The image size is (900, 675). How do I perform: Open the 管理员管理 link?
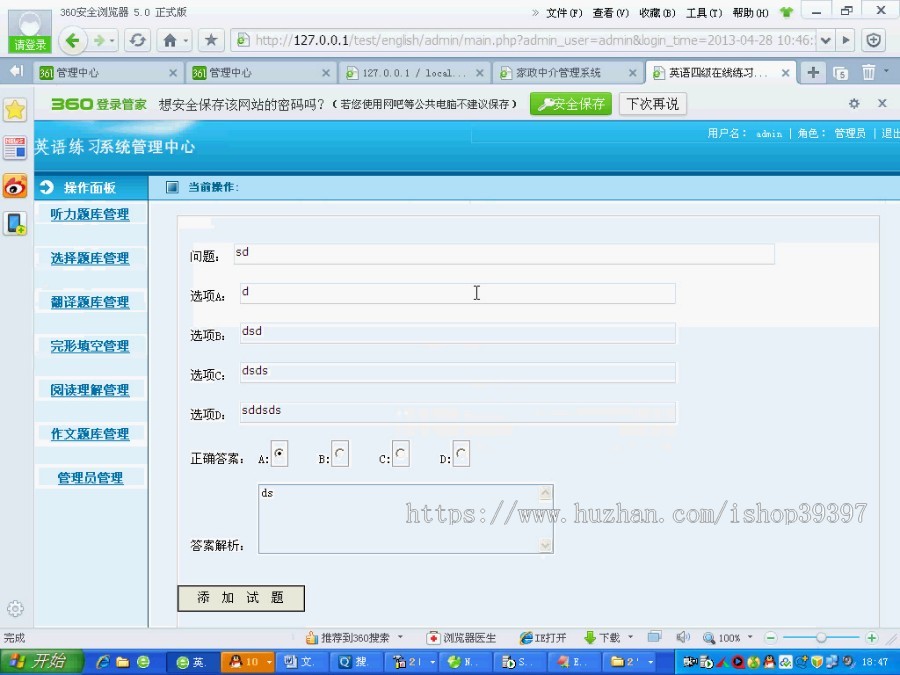click(90, 478)
